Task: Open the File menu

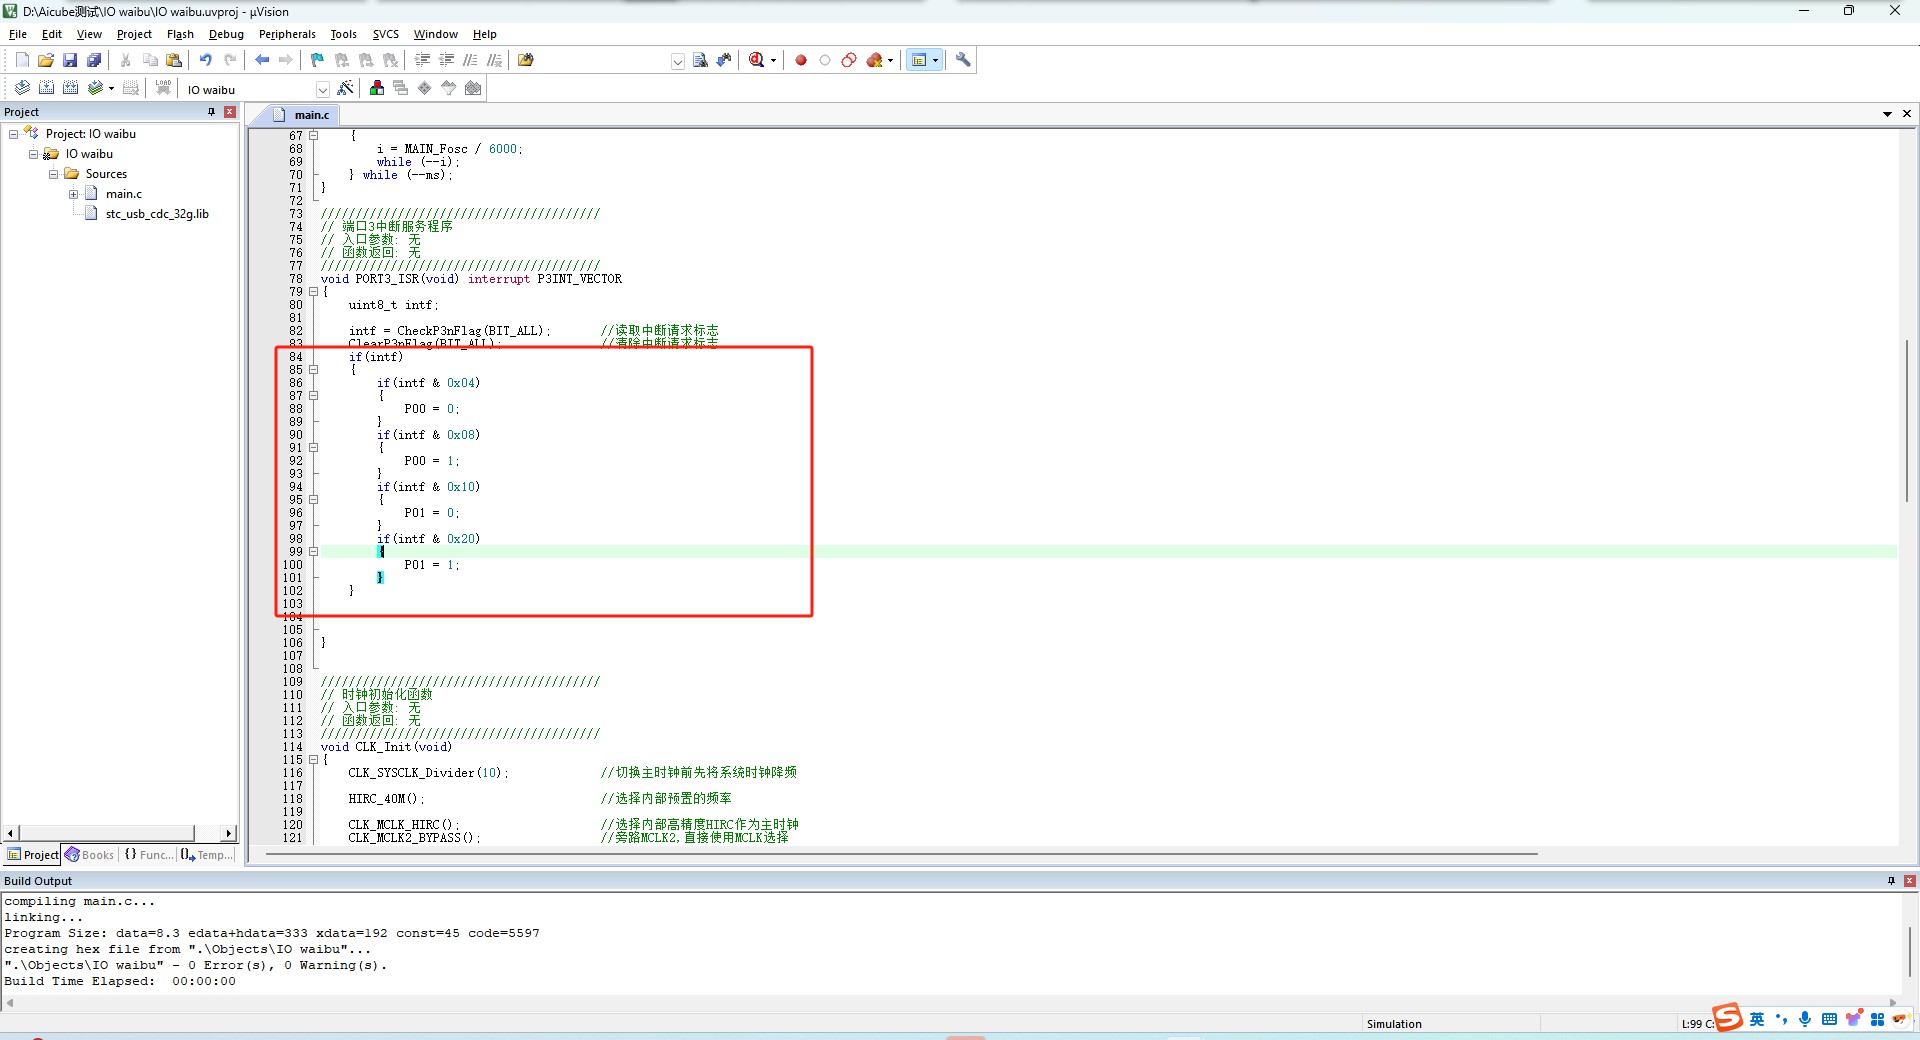Action: pyautogui.click(x=18, y=34)
